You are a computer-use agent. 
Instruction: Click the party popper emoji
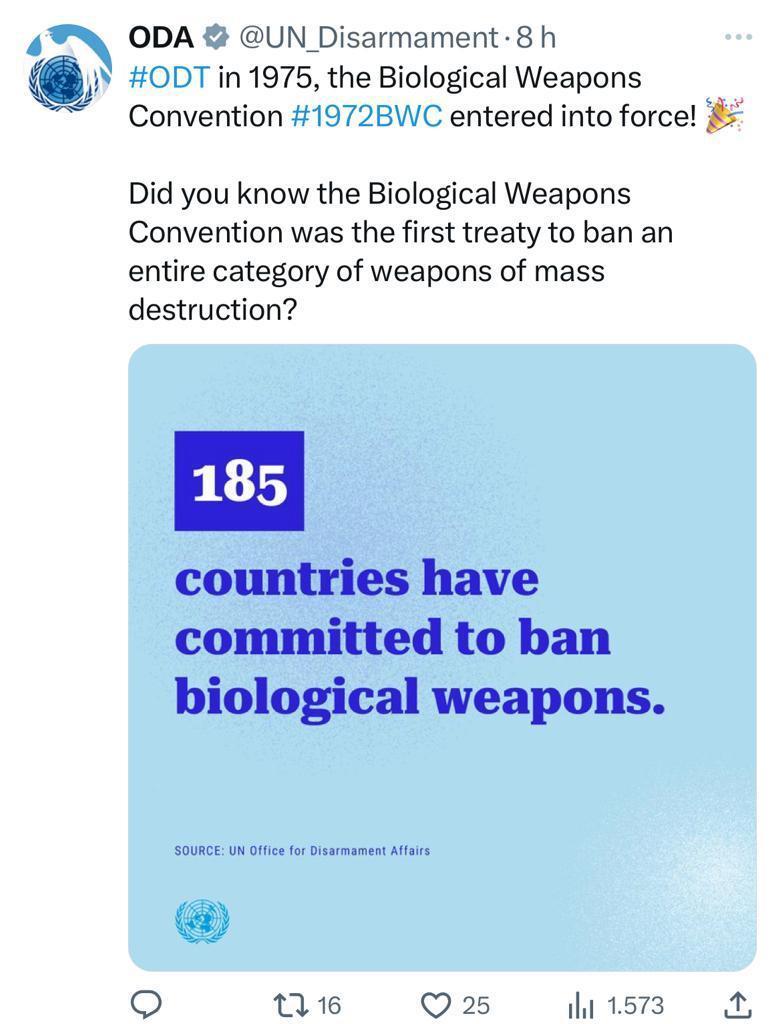point(724,116)
